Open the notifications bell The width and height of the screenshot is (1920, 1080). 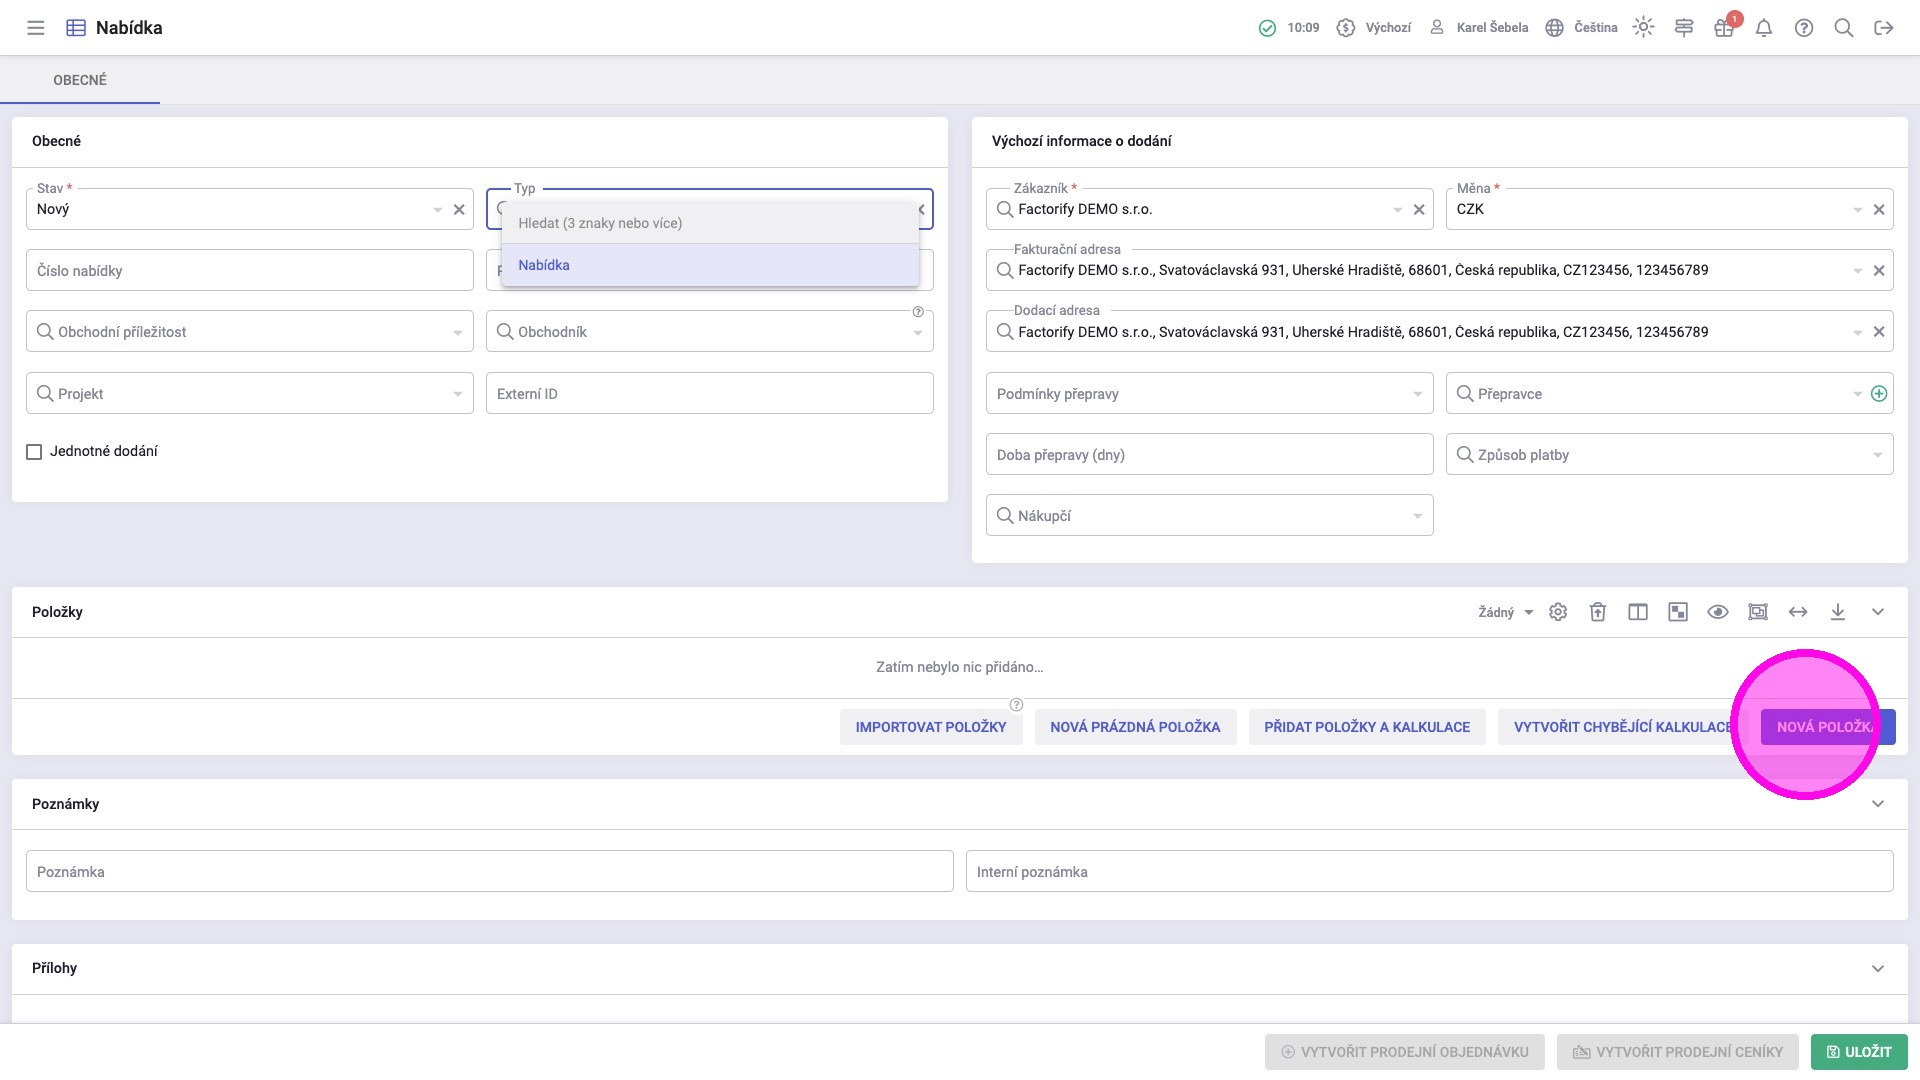click(1764, 28)
